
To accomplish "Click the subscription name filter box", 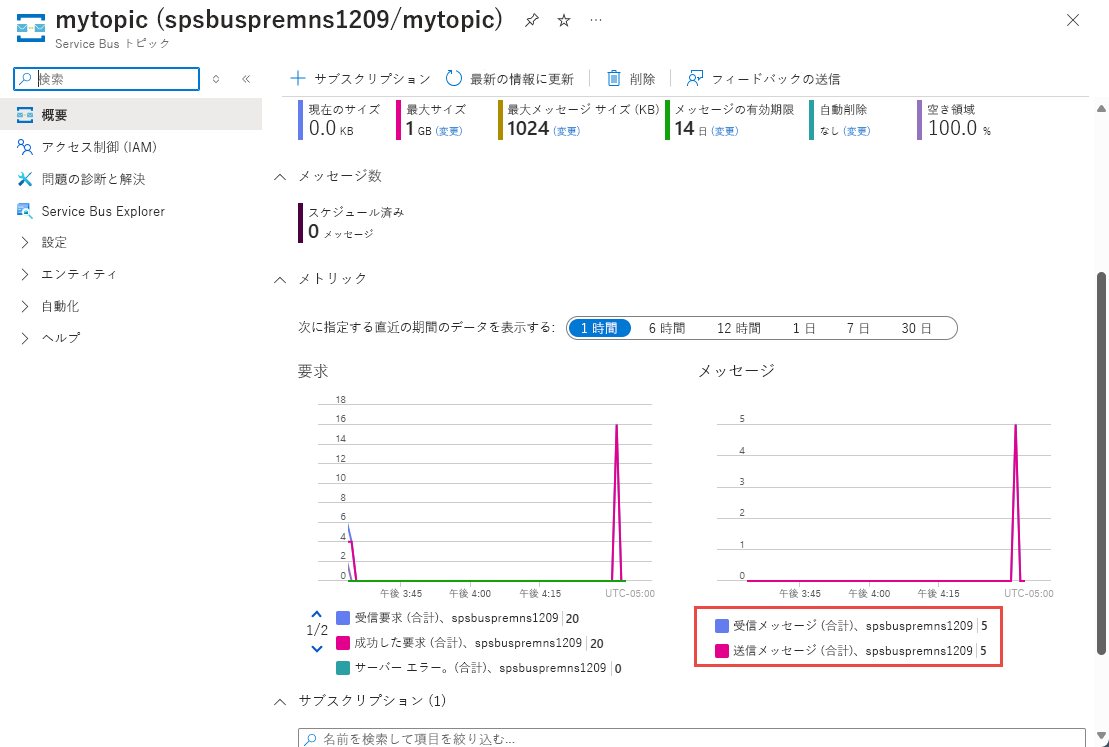I will coord(692,738).
